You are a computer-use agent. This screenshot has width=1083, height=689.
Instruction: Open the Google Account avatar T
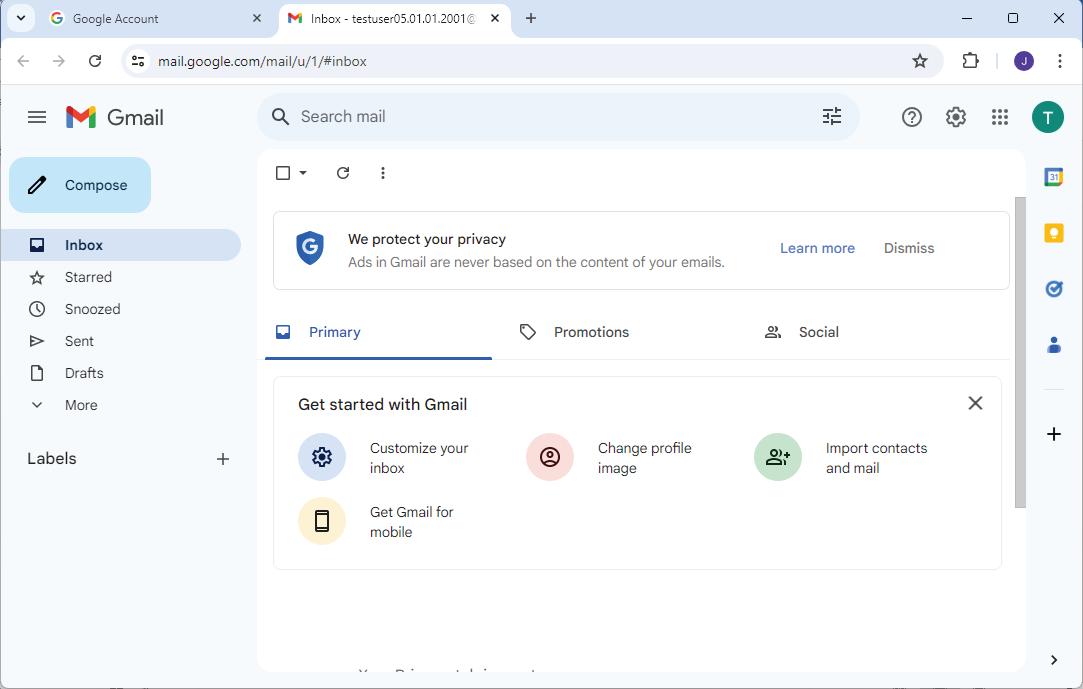[1048, 117]
